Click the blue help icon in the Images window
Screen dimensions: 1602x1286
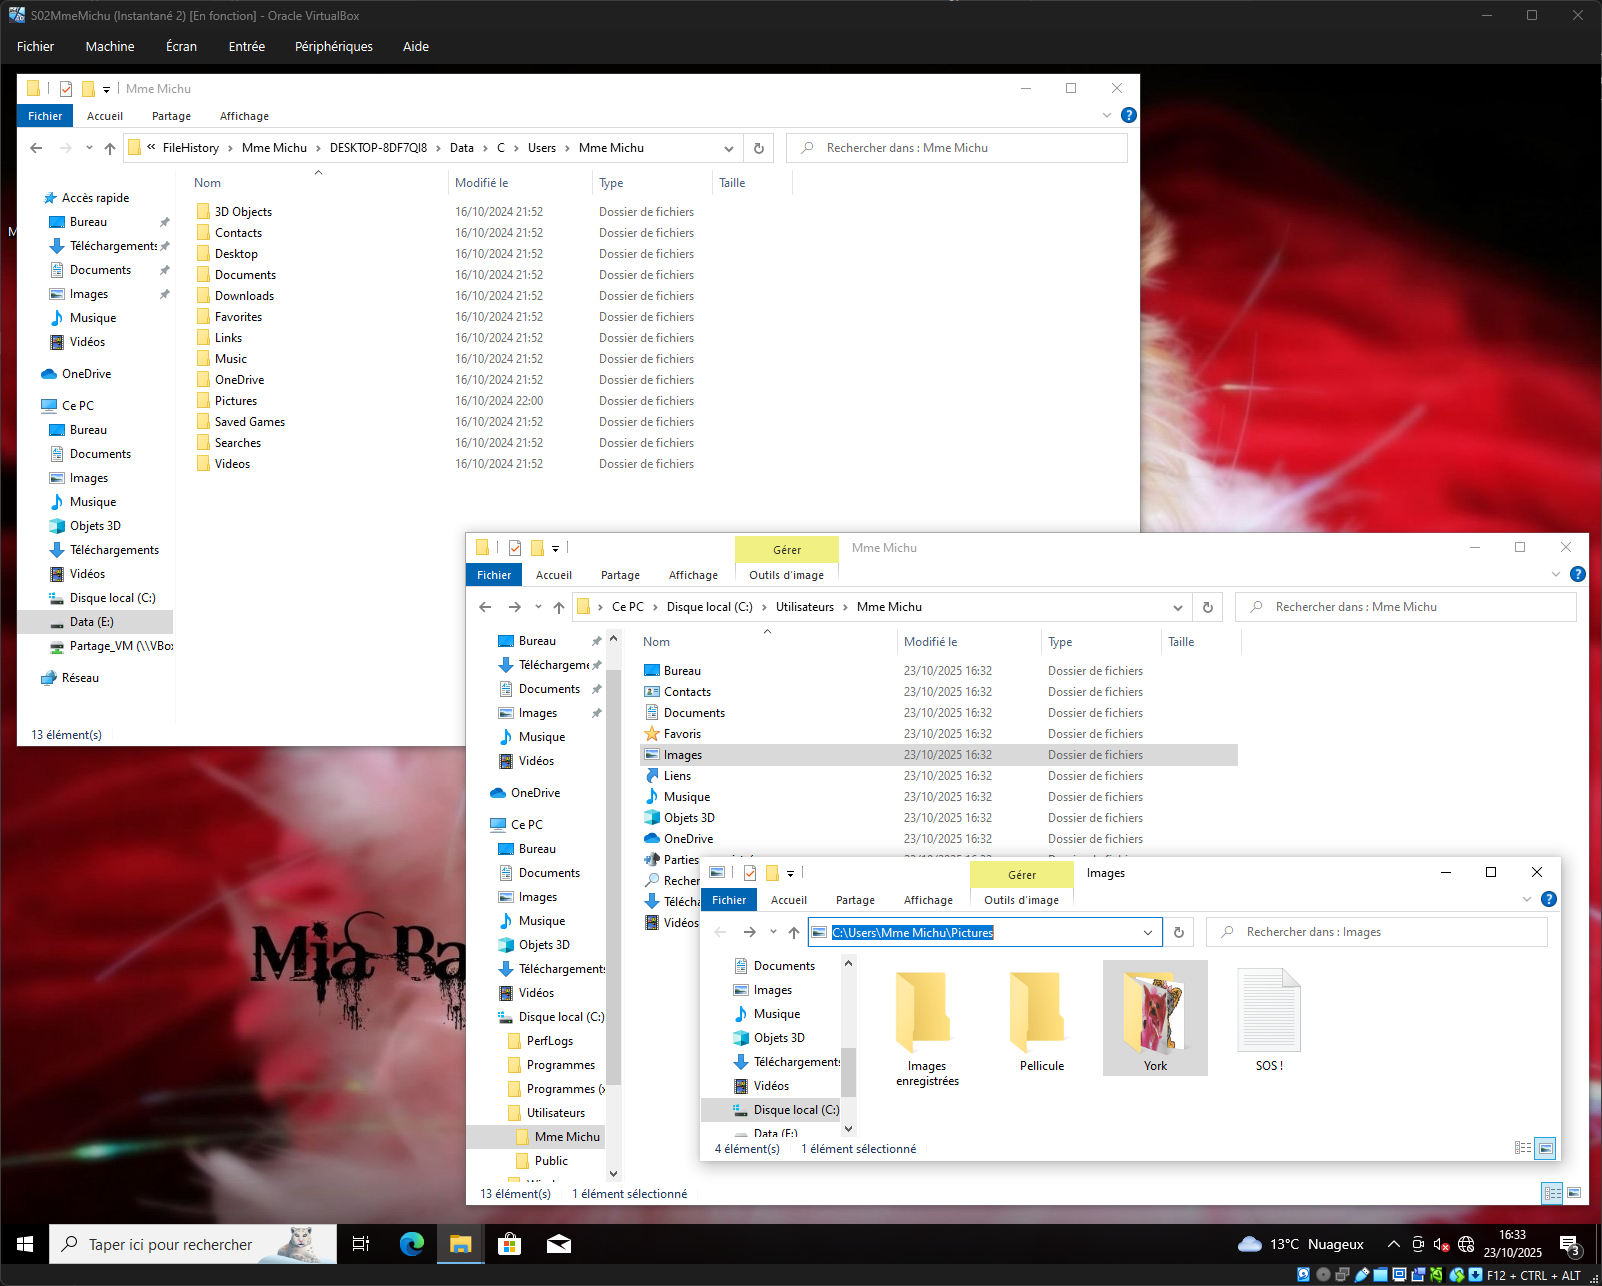(x=1548, y=899)
